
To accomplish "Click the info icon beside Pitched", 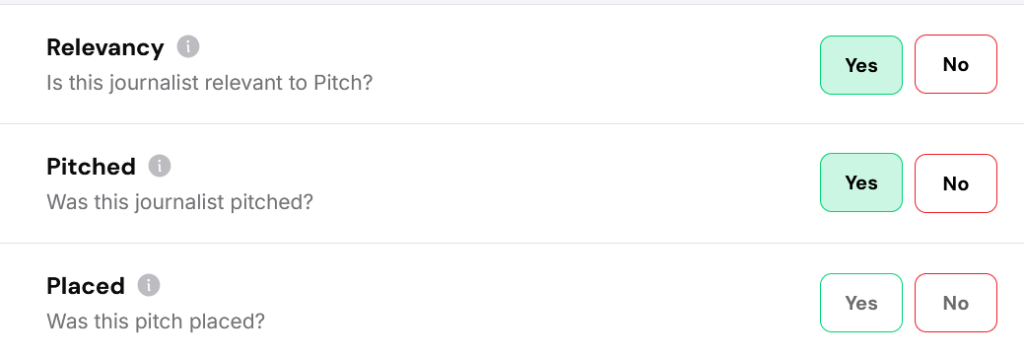I will pos(159,166).
